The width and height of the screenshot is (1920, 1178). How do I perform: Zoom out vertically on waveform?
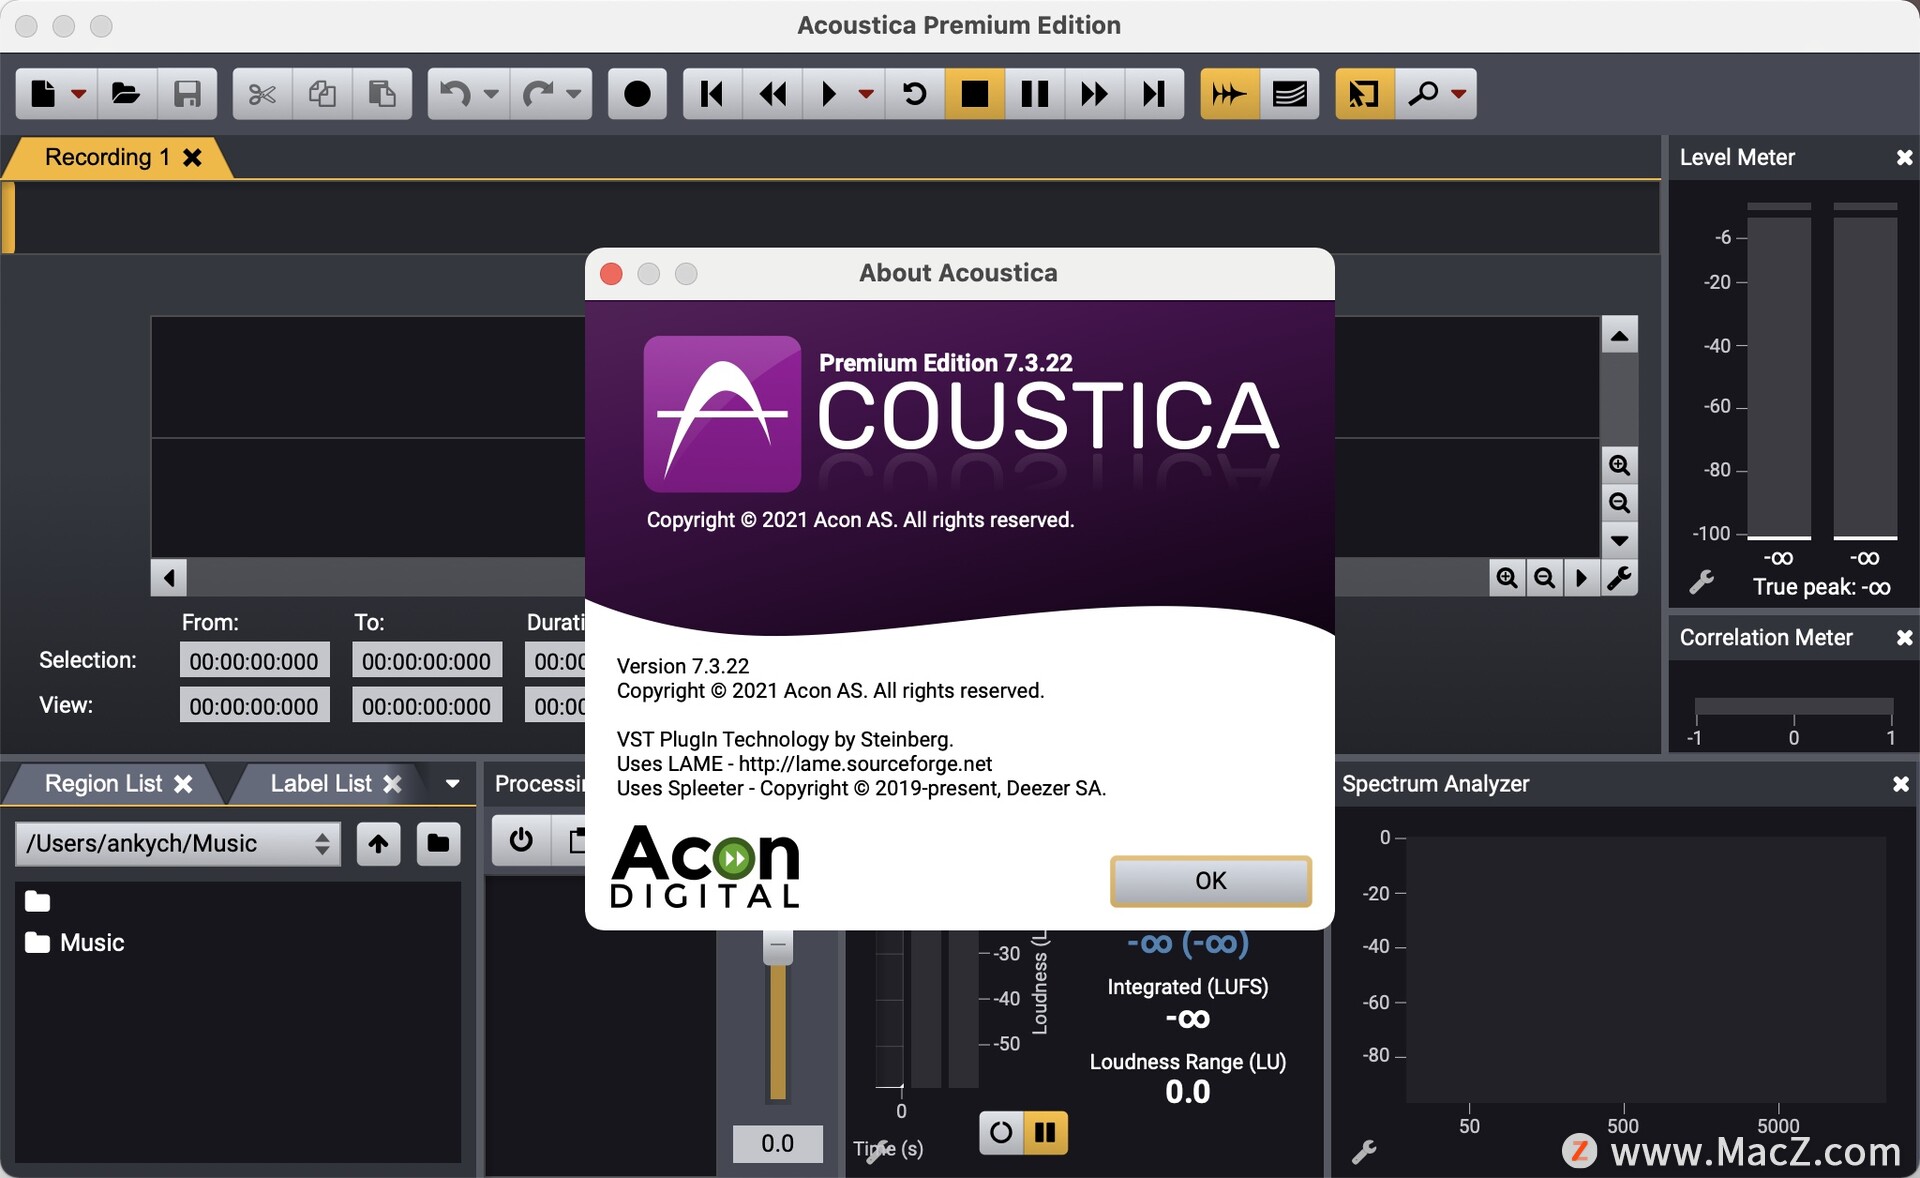pyautogui.click(x=1619, y=503)
